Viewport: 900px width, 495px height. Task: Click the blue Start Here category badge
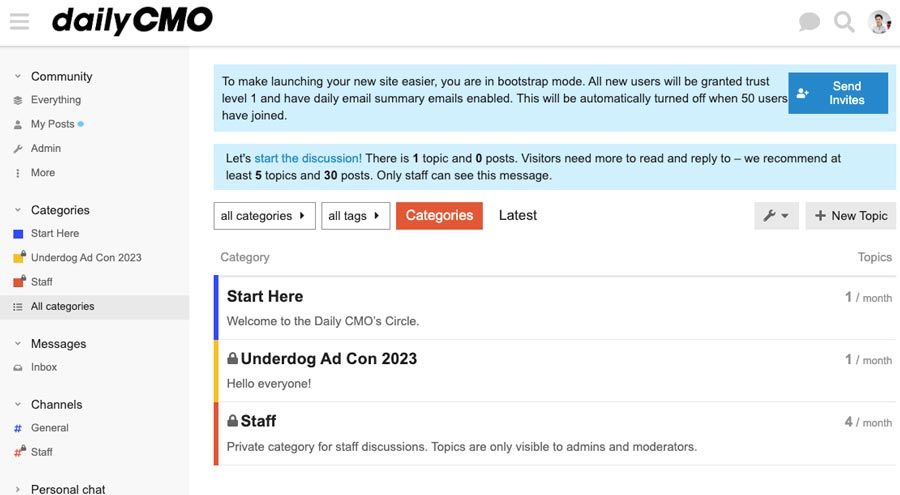(x=18, y=234)
